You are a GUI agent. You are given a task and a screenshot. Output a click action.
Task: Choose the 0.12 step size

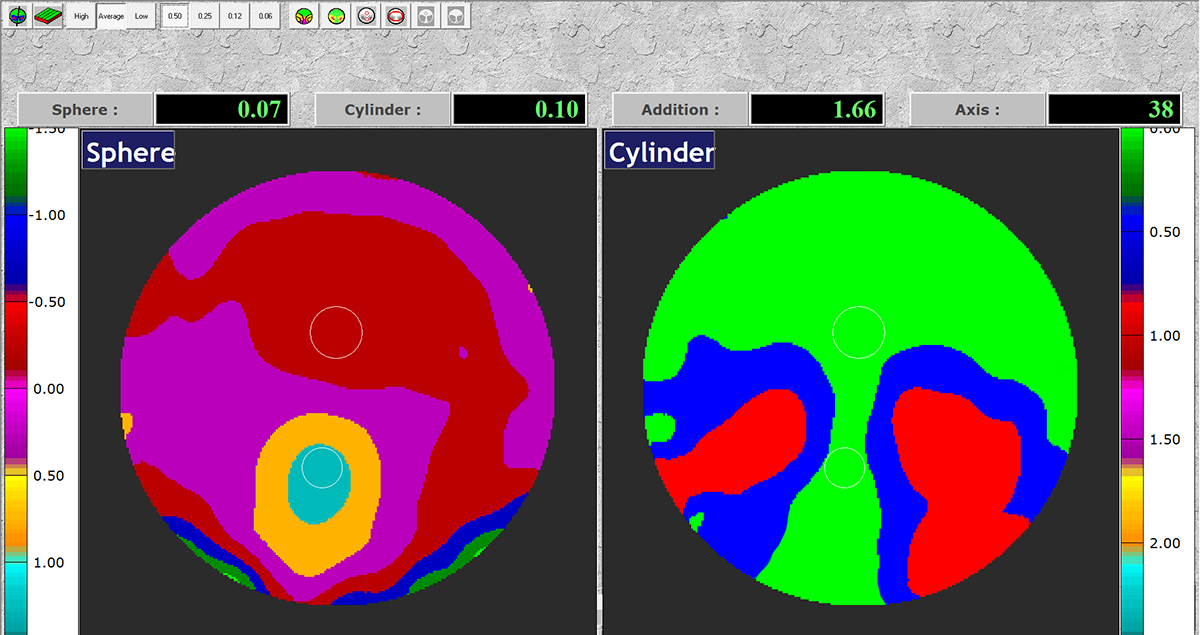235,16
